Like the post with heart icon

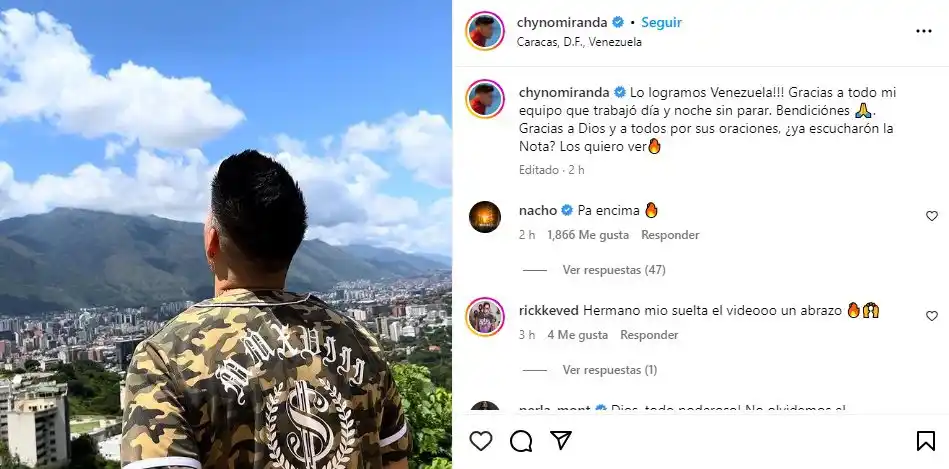coord(481,441)
